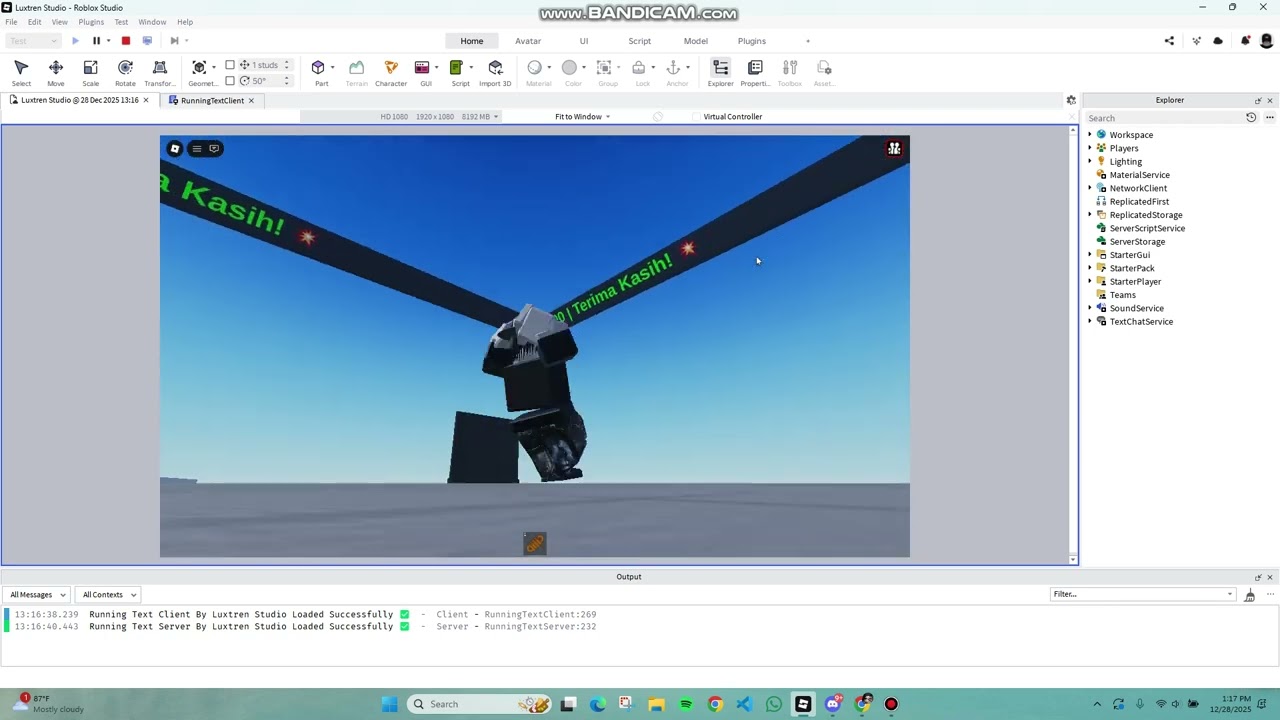
Task: Choose the Select tool
Action: pos(21,72)
